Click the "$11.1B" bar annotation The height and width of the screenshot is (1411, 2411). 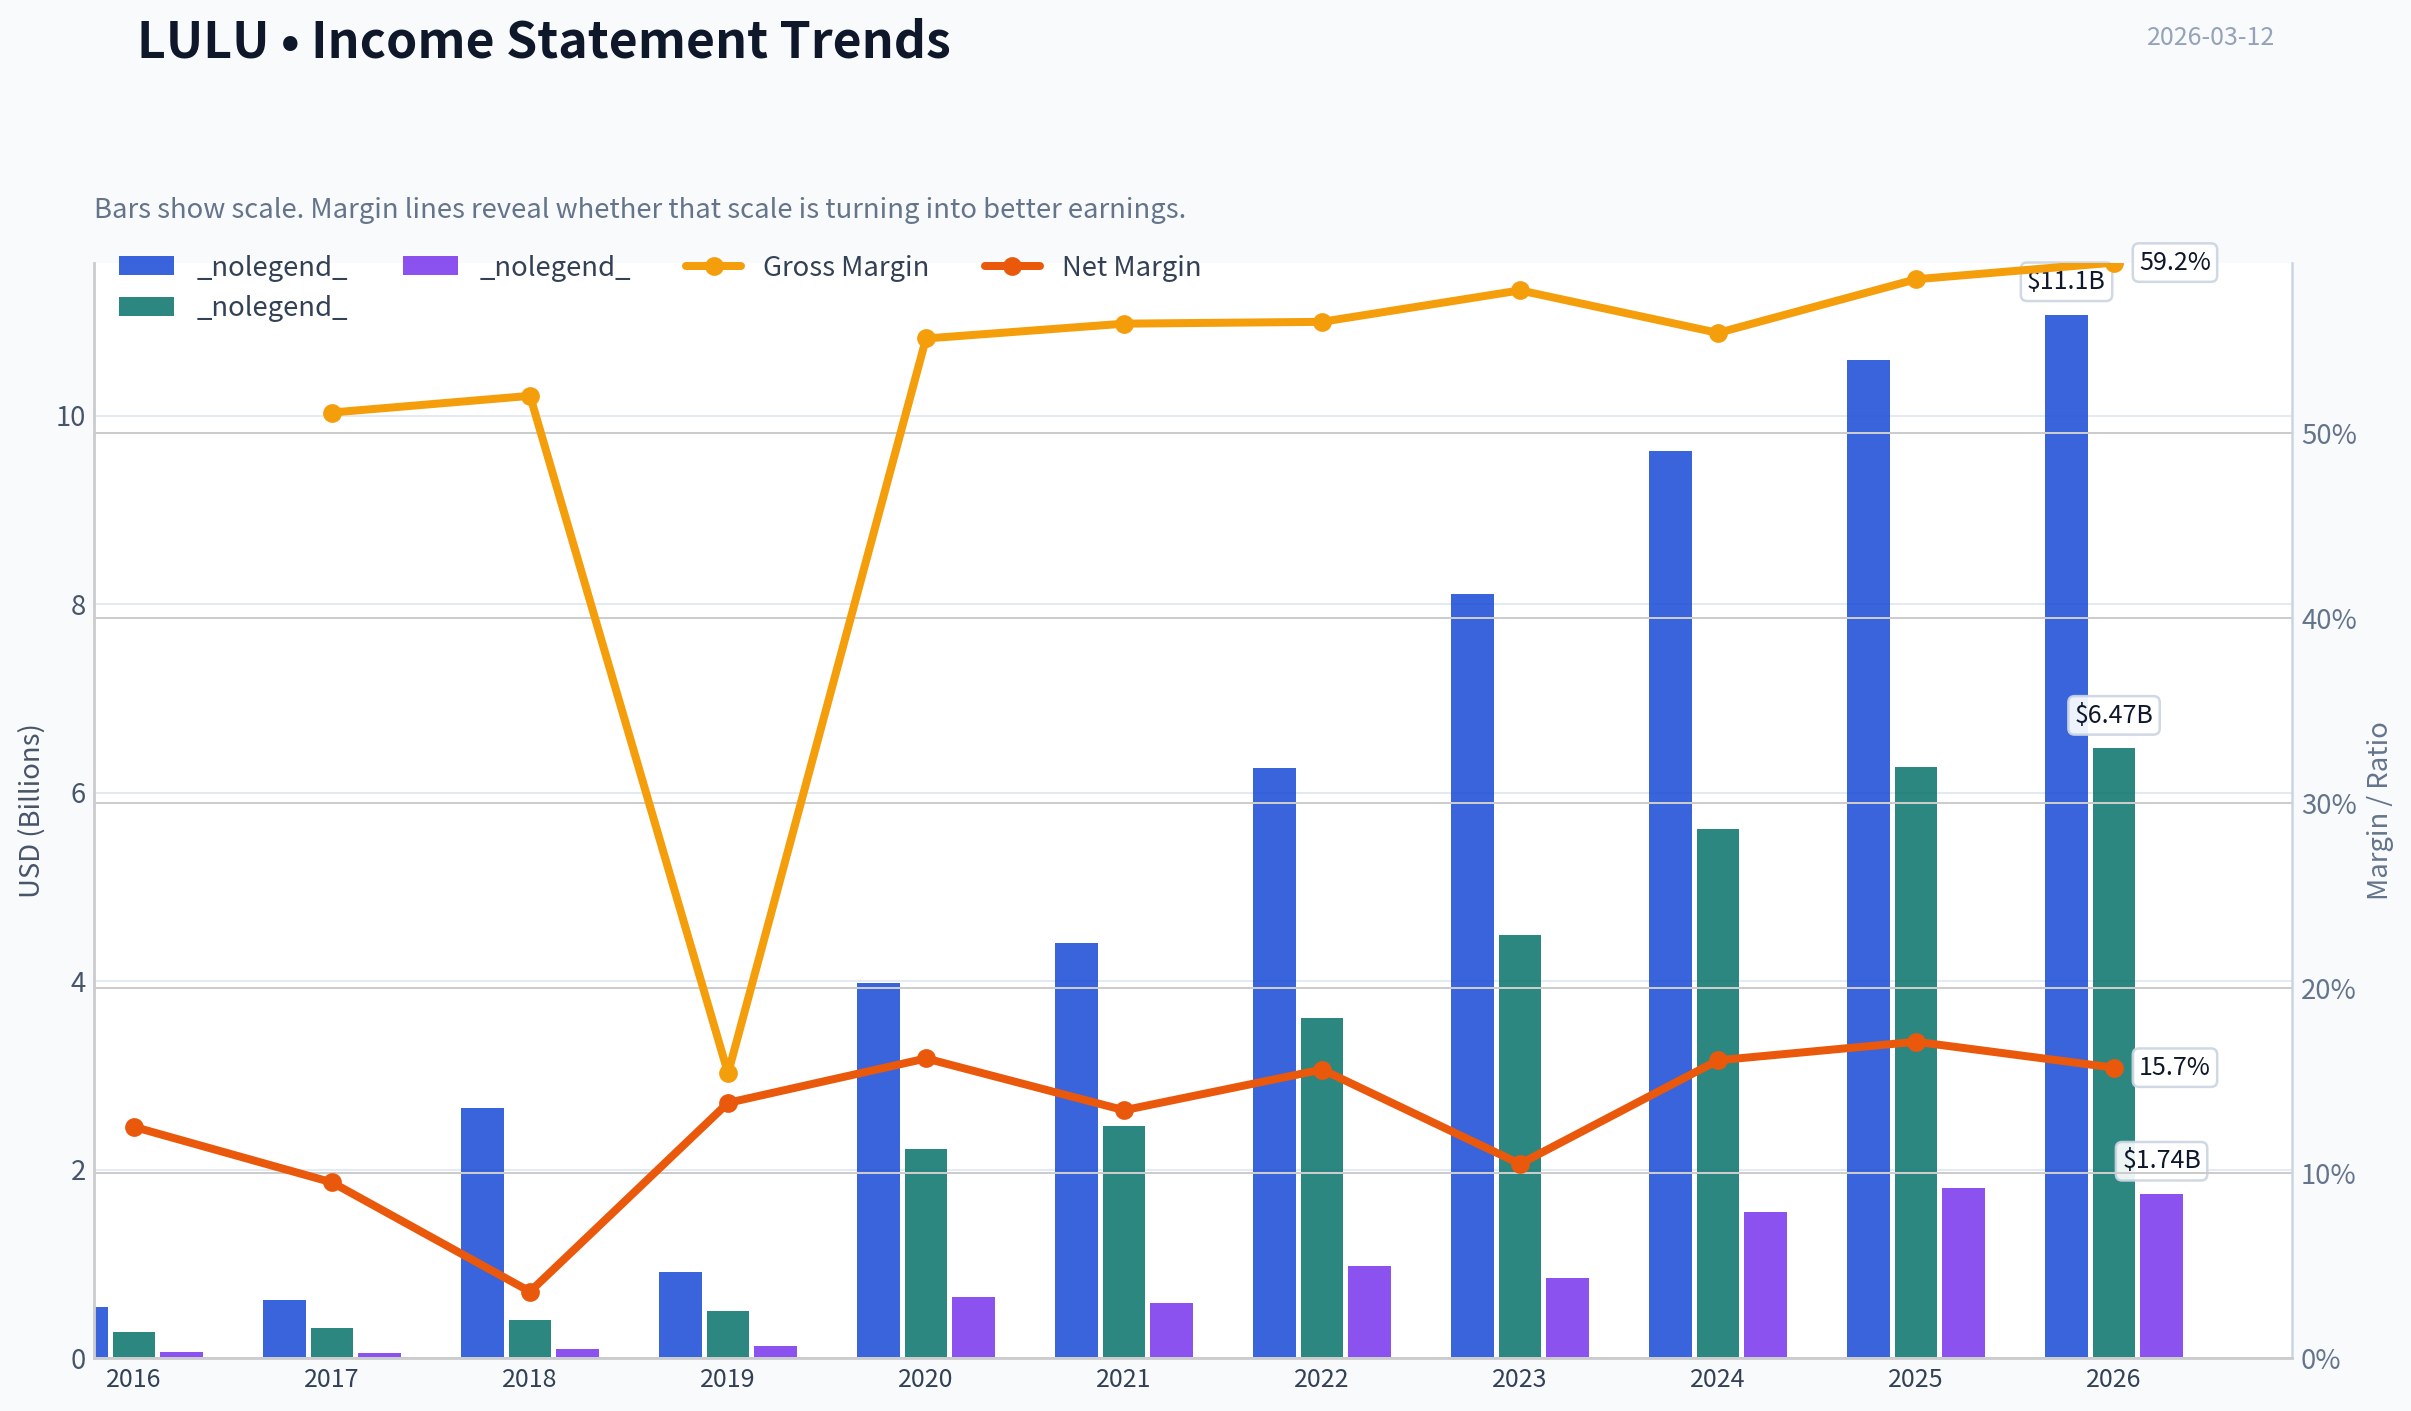(x=2065, y=281)
